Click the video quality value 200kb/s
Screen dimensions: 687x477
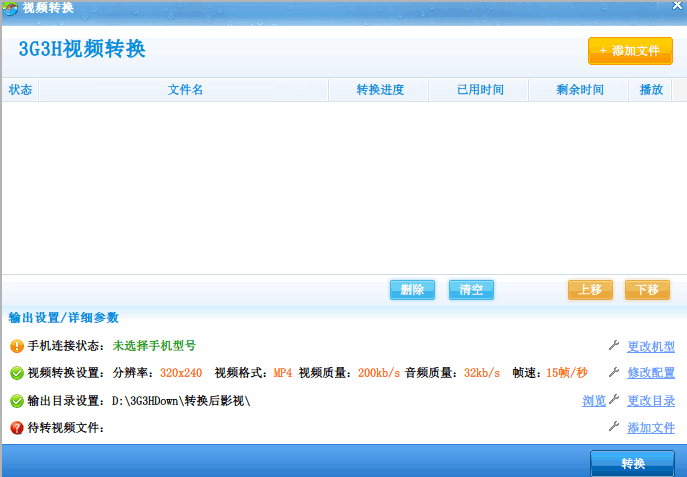379,373
